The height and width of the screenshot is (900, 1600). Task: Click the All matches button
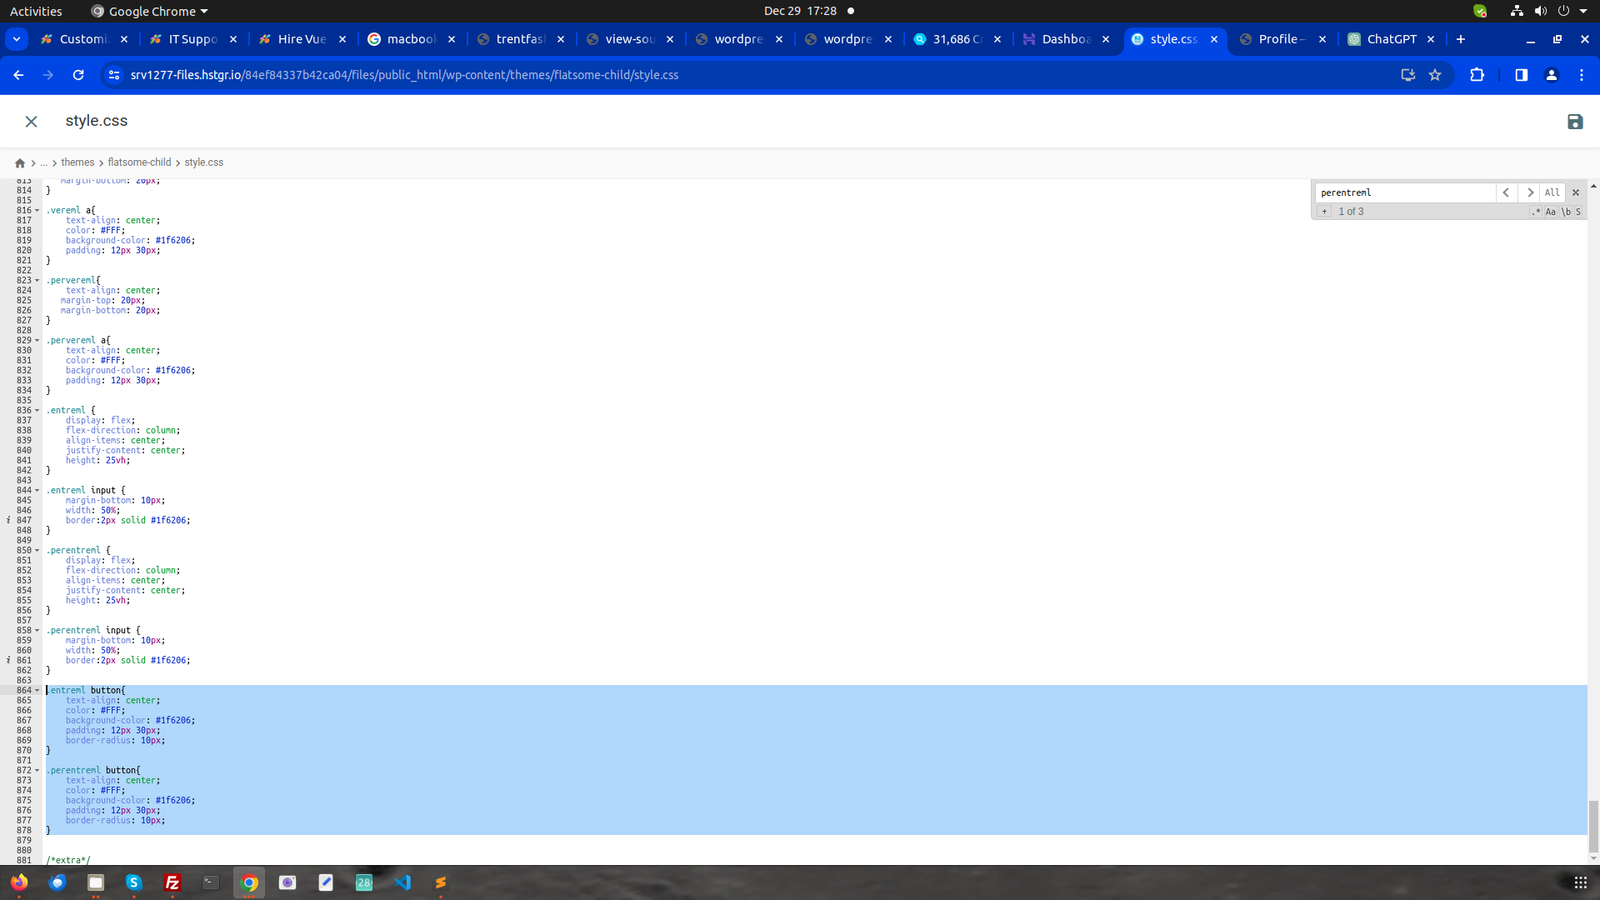tap(1552, 193)
